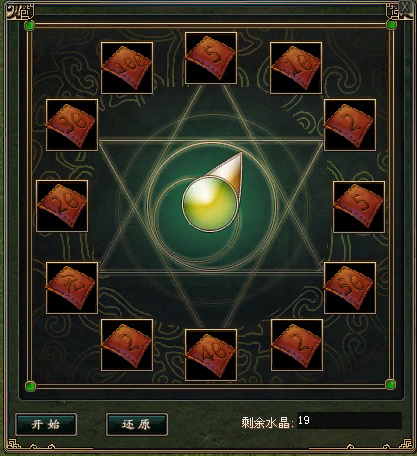Click the 开始 start button
417x456 pixels.
pyautogui.click(x=46, y=425)
